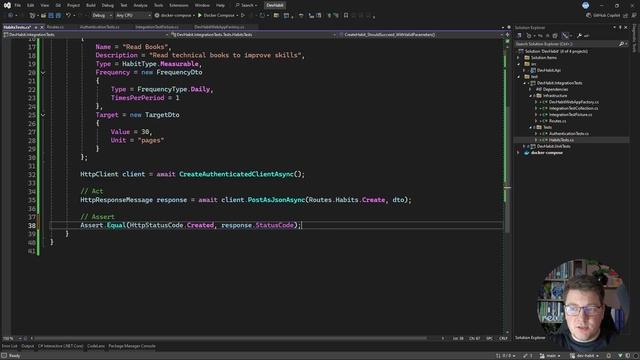The height and width of the screenshot is (360, 640).
Task: Click line number 38 in the gutter
Action: [x=32, y=225]
